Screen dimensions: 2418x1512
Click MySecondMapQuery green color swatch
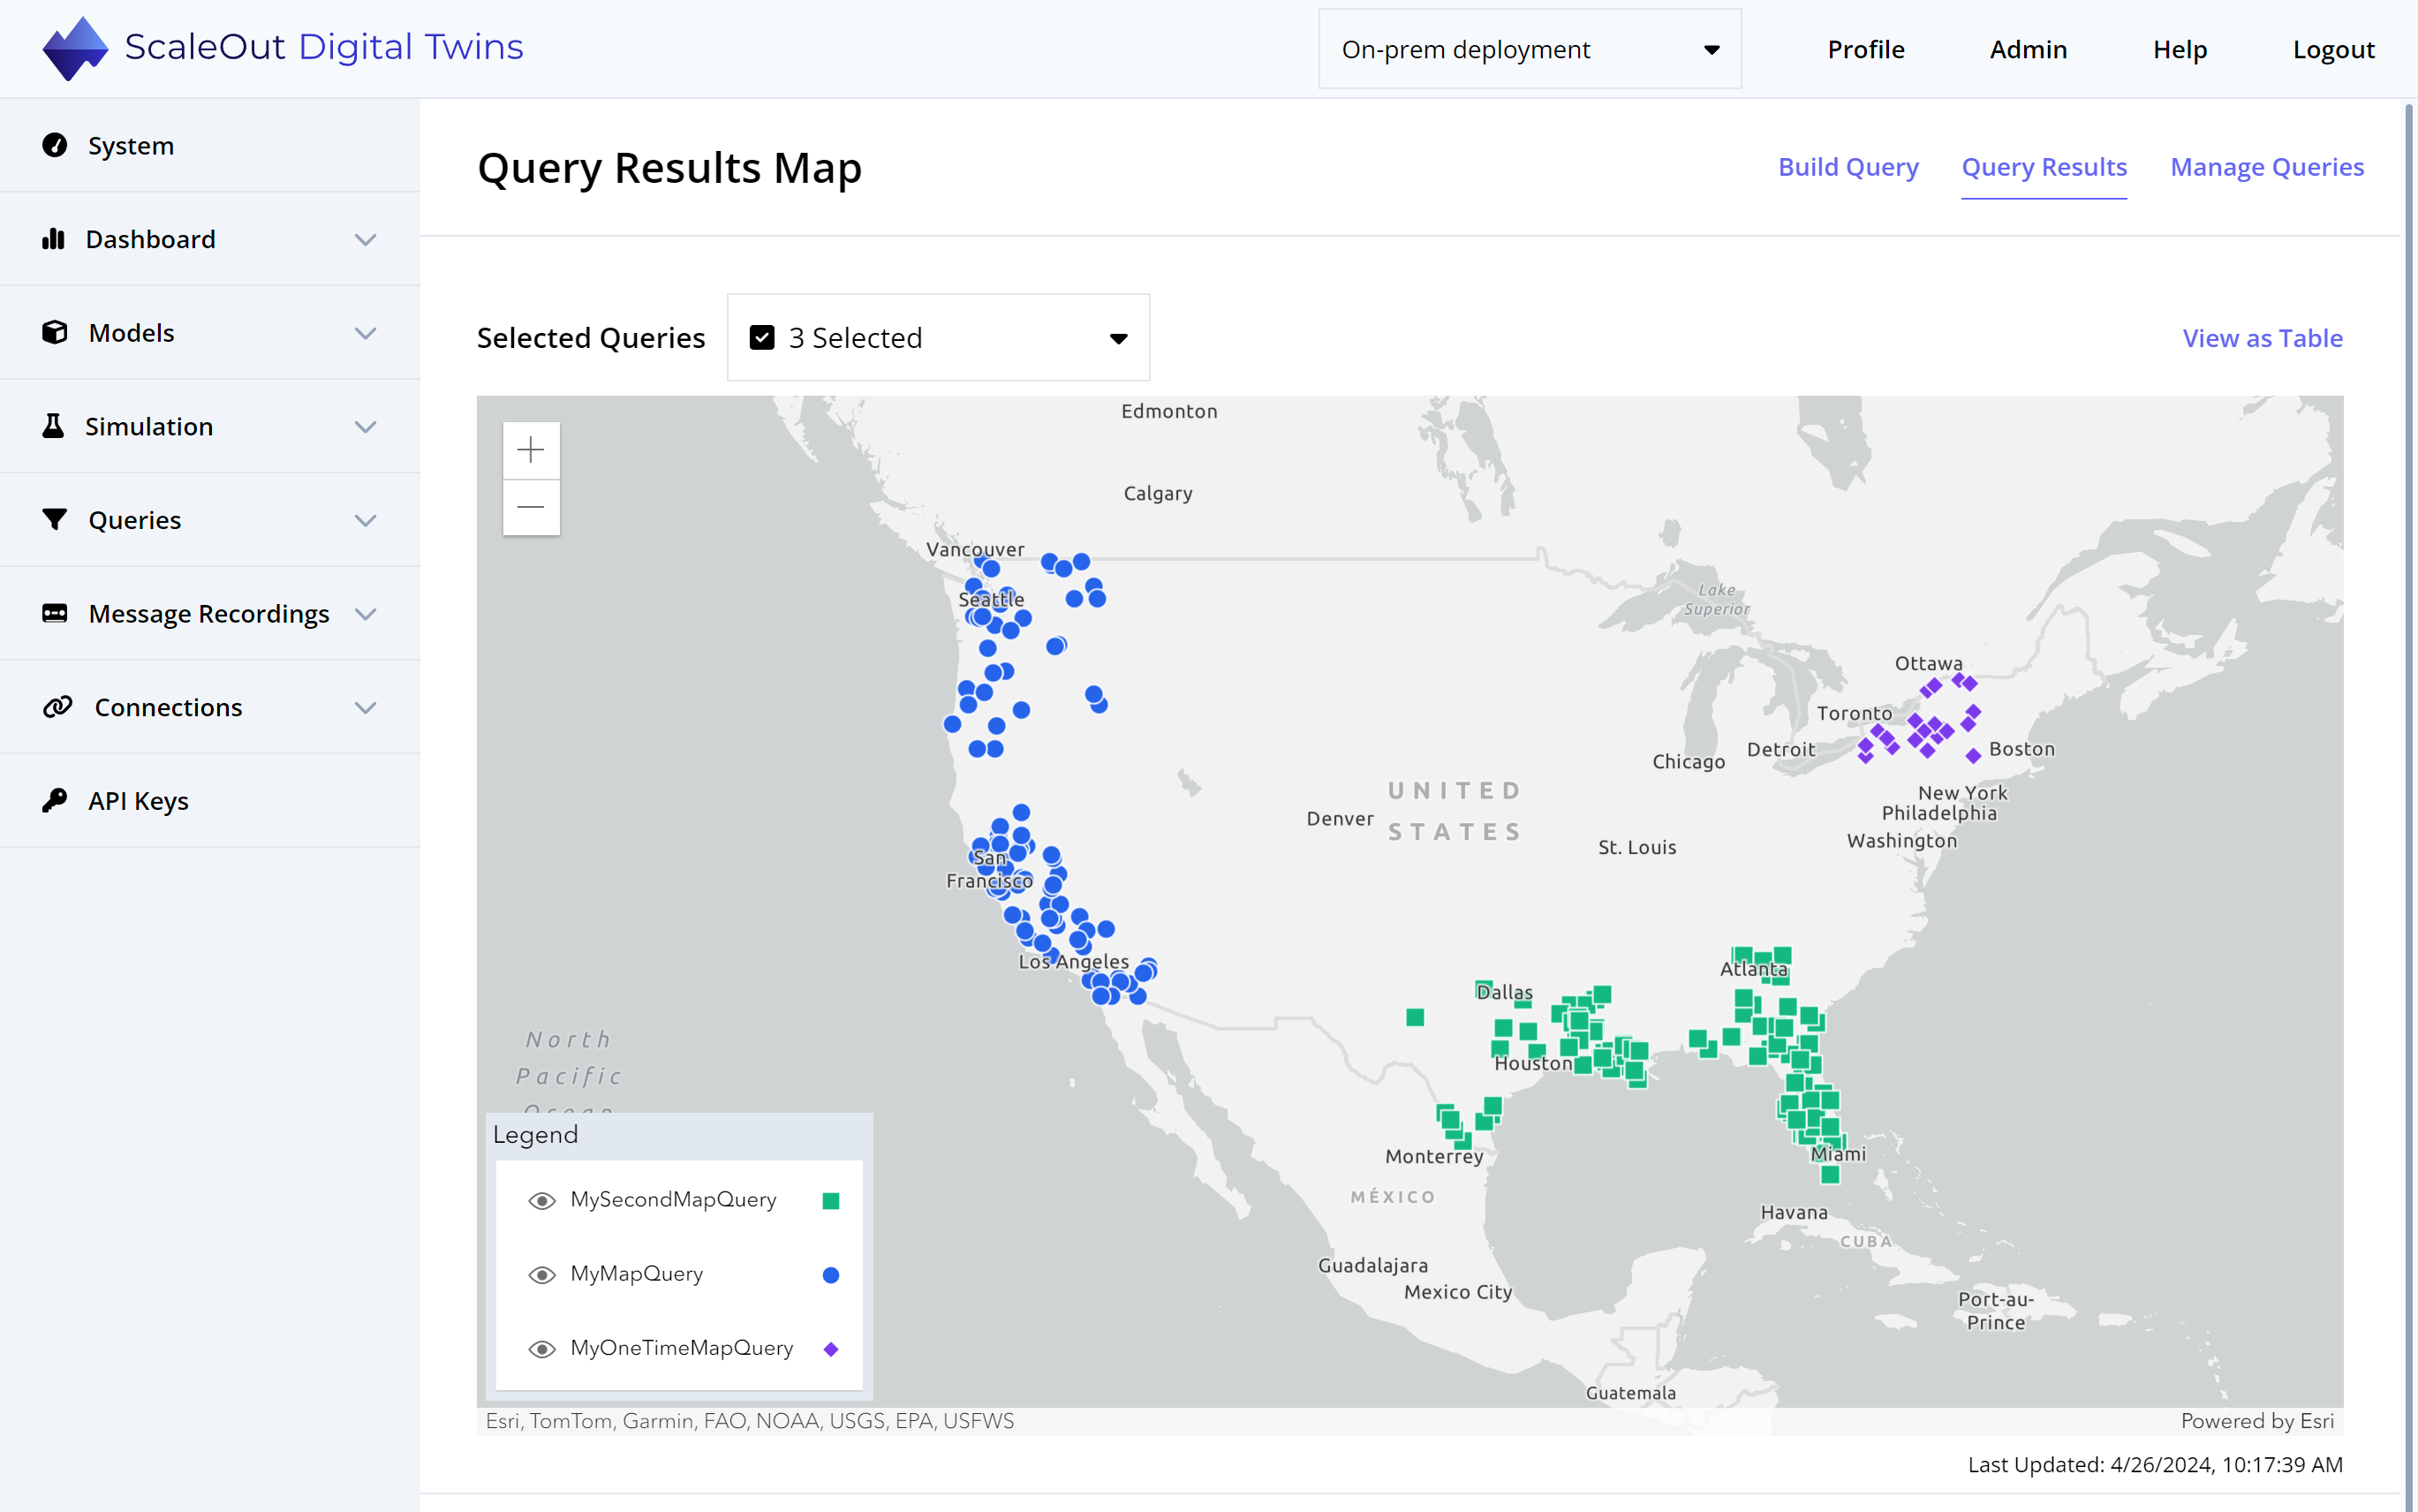tap(830, 1200)
